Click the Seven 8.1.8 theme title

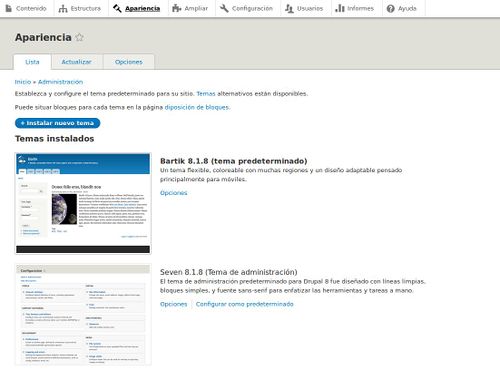(x=228, y=272)
